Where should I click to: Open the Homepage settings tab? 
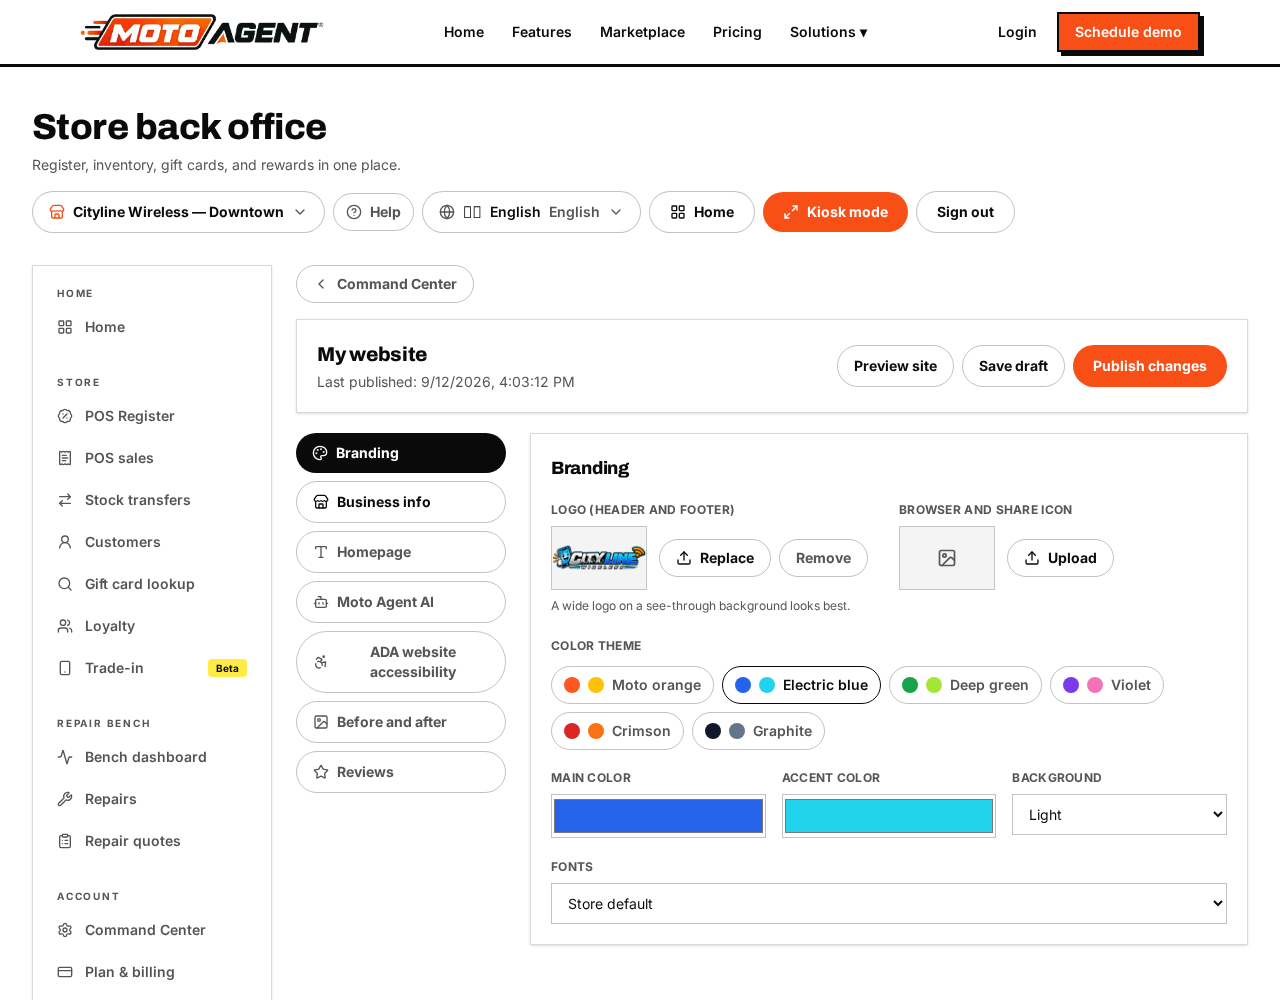401,552
